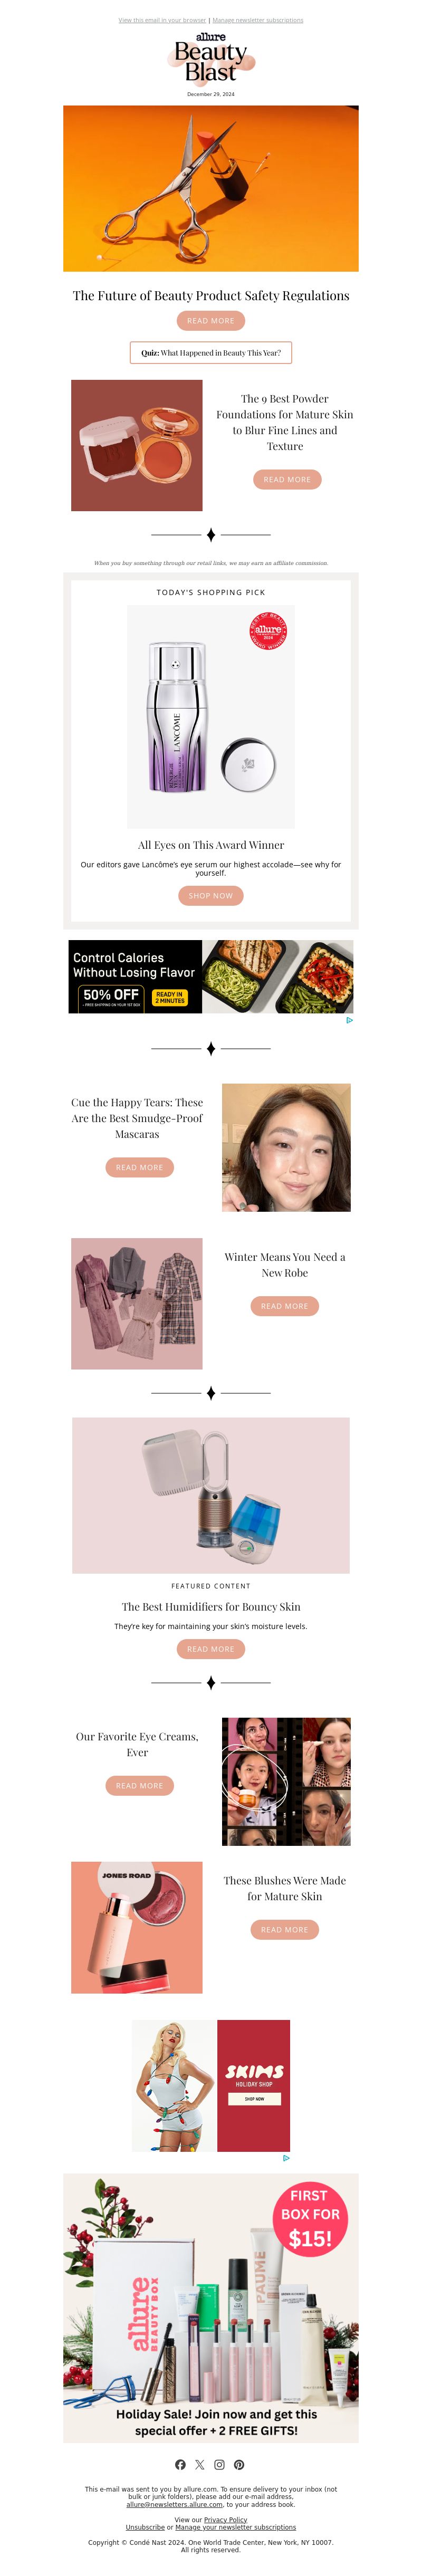Open the Quiz: What Happened in Beauty This Year

click(x=211, y=353)
